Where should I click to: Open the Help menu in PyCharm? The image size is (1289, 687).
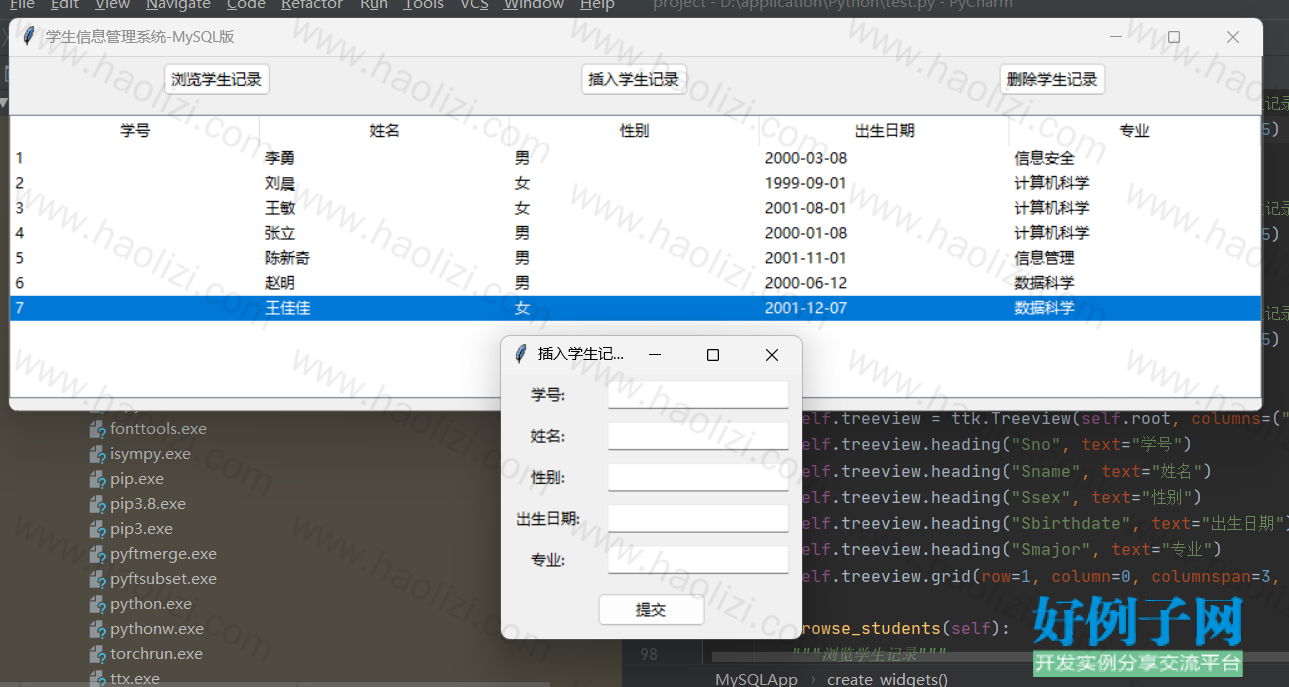pos(597,5)
